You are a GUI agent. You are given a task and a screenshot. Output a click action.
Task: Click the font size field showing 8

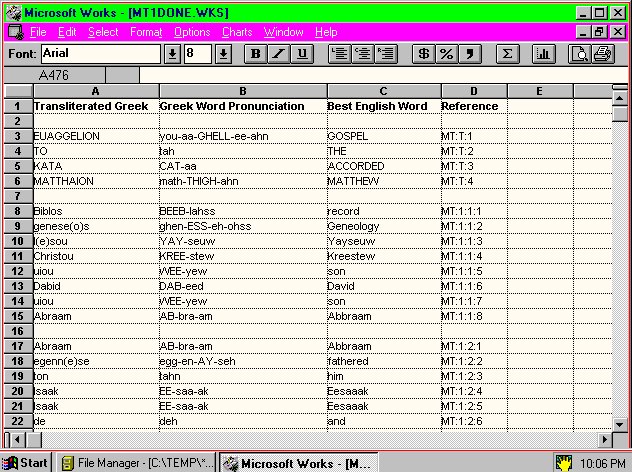coord(198,54)
